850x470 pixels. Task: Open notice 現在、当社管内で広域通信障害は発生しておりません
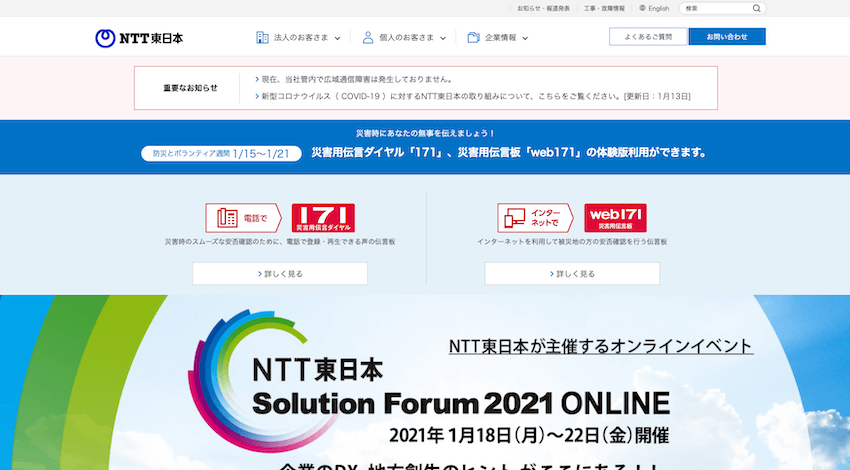(354, 79)
